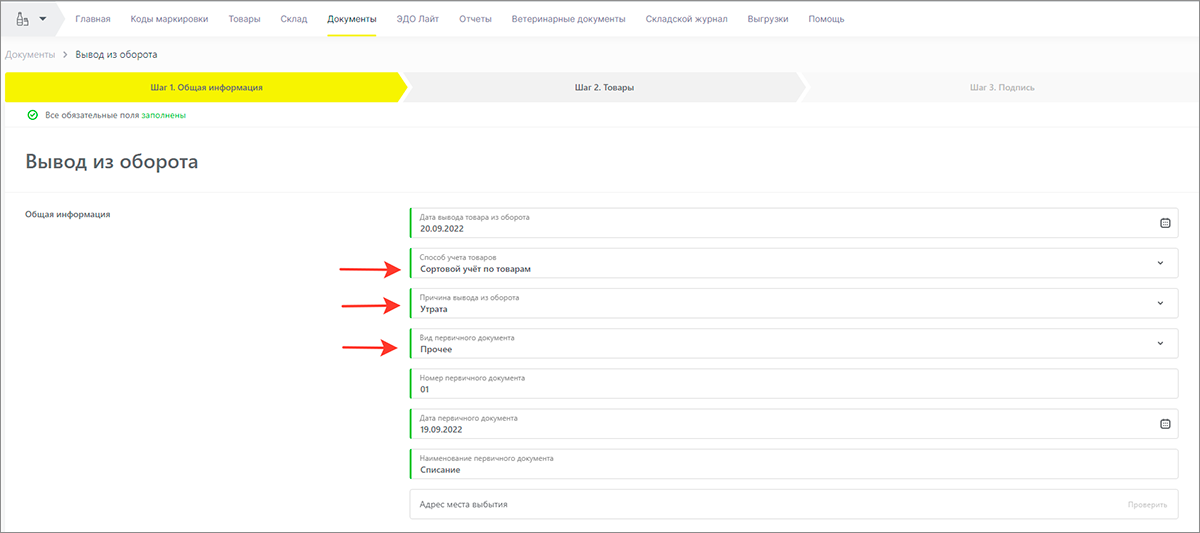Click Номер первичного документа field
The height and width of the screenshot is (533, 1200).
pyautogui.click(x=794, y=384)
